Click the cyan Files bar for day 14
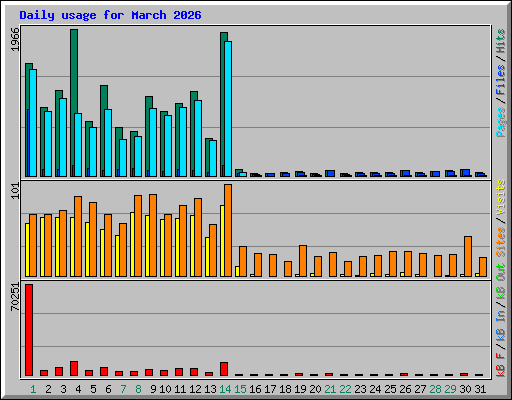The width and height of the screenshot is (512, 400). 228,109
